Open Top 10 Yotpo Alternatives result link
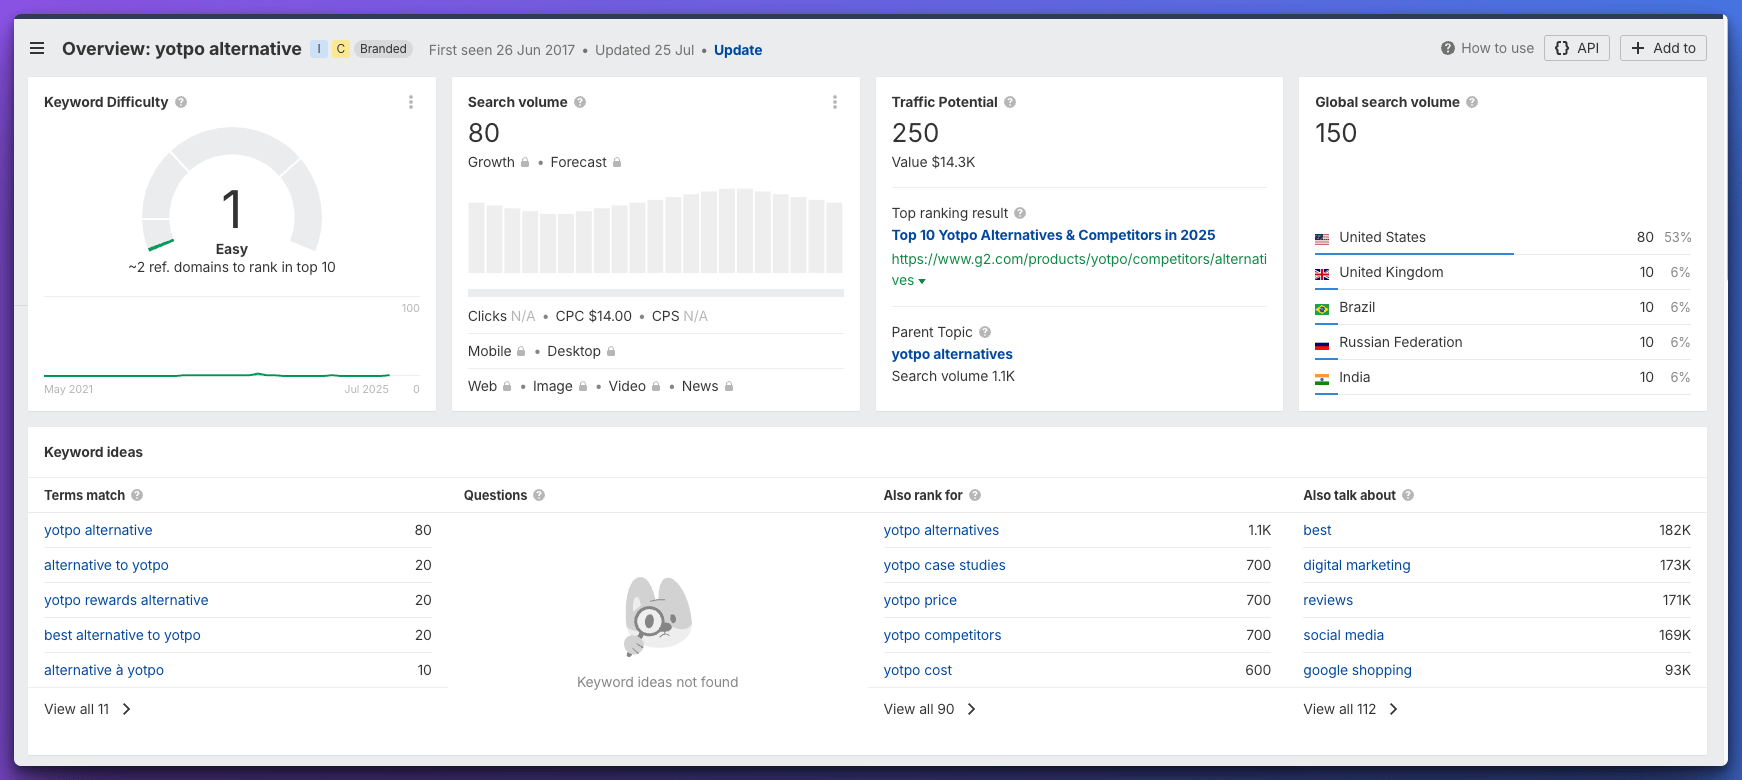The height and width of the screenshot is (780, 1742). point(1053,235)
